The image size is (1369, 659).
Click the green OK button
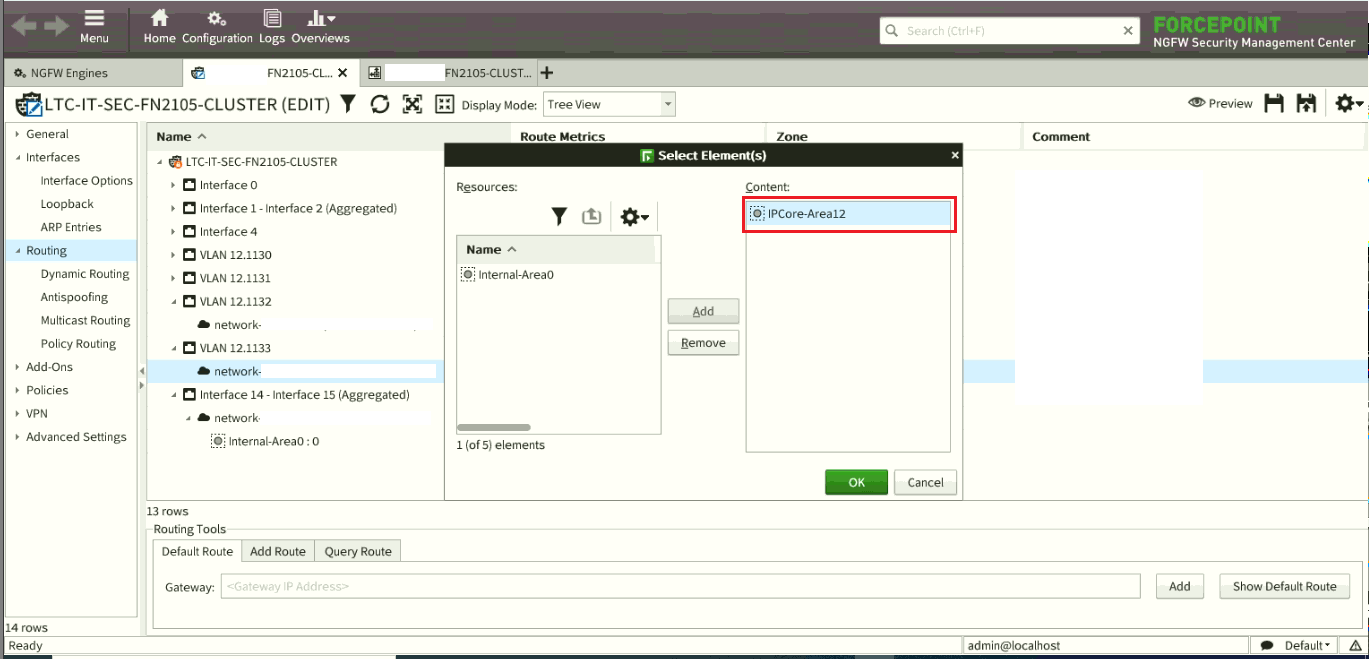856,482
